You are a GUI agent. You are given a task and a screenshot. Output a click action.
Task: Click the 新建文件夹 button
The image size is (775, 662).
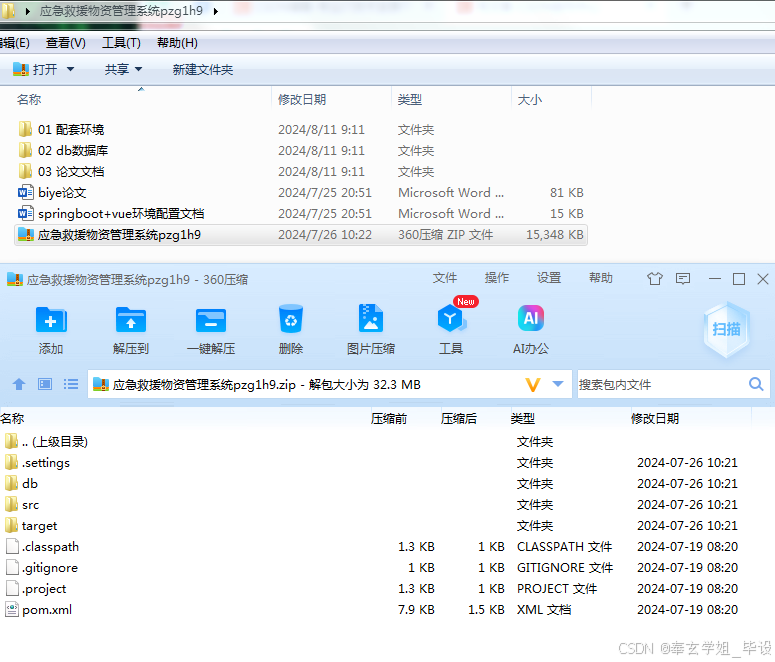click(203, 70)
